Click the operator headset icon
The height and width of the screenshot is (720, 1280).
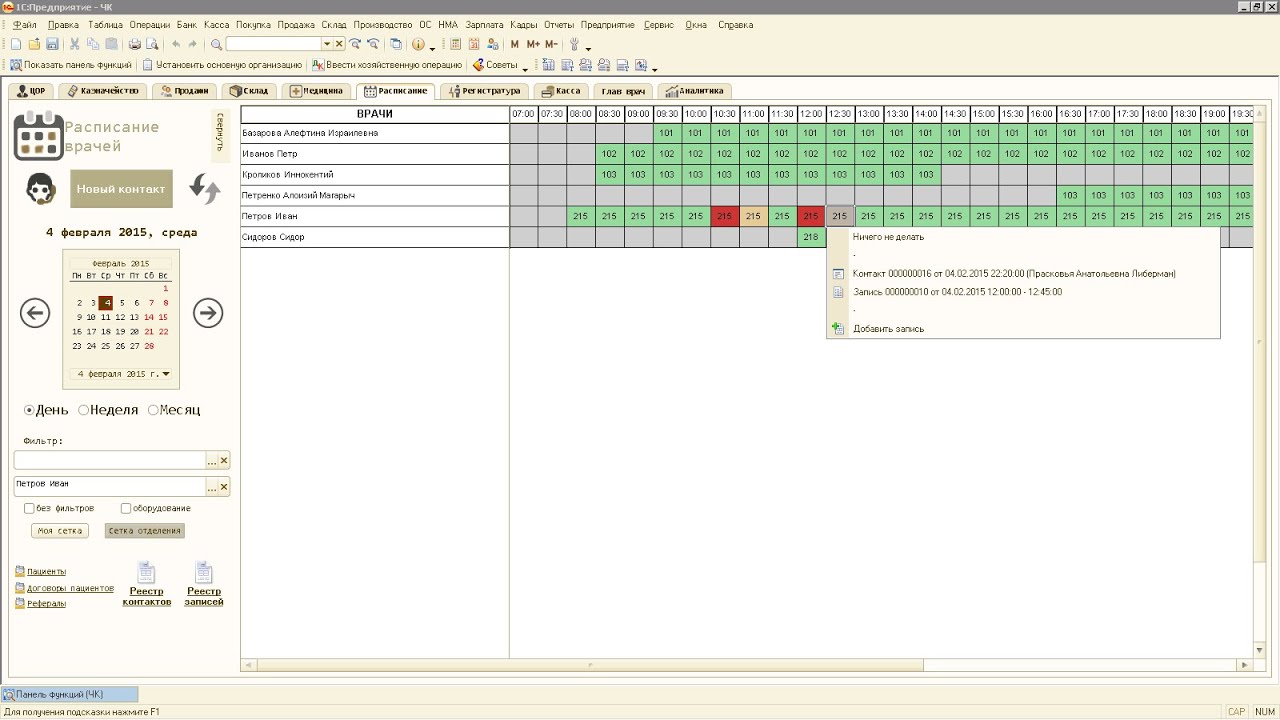tap(40, 188)
